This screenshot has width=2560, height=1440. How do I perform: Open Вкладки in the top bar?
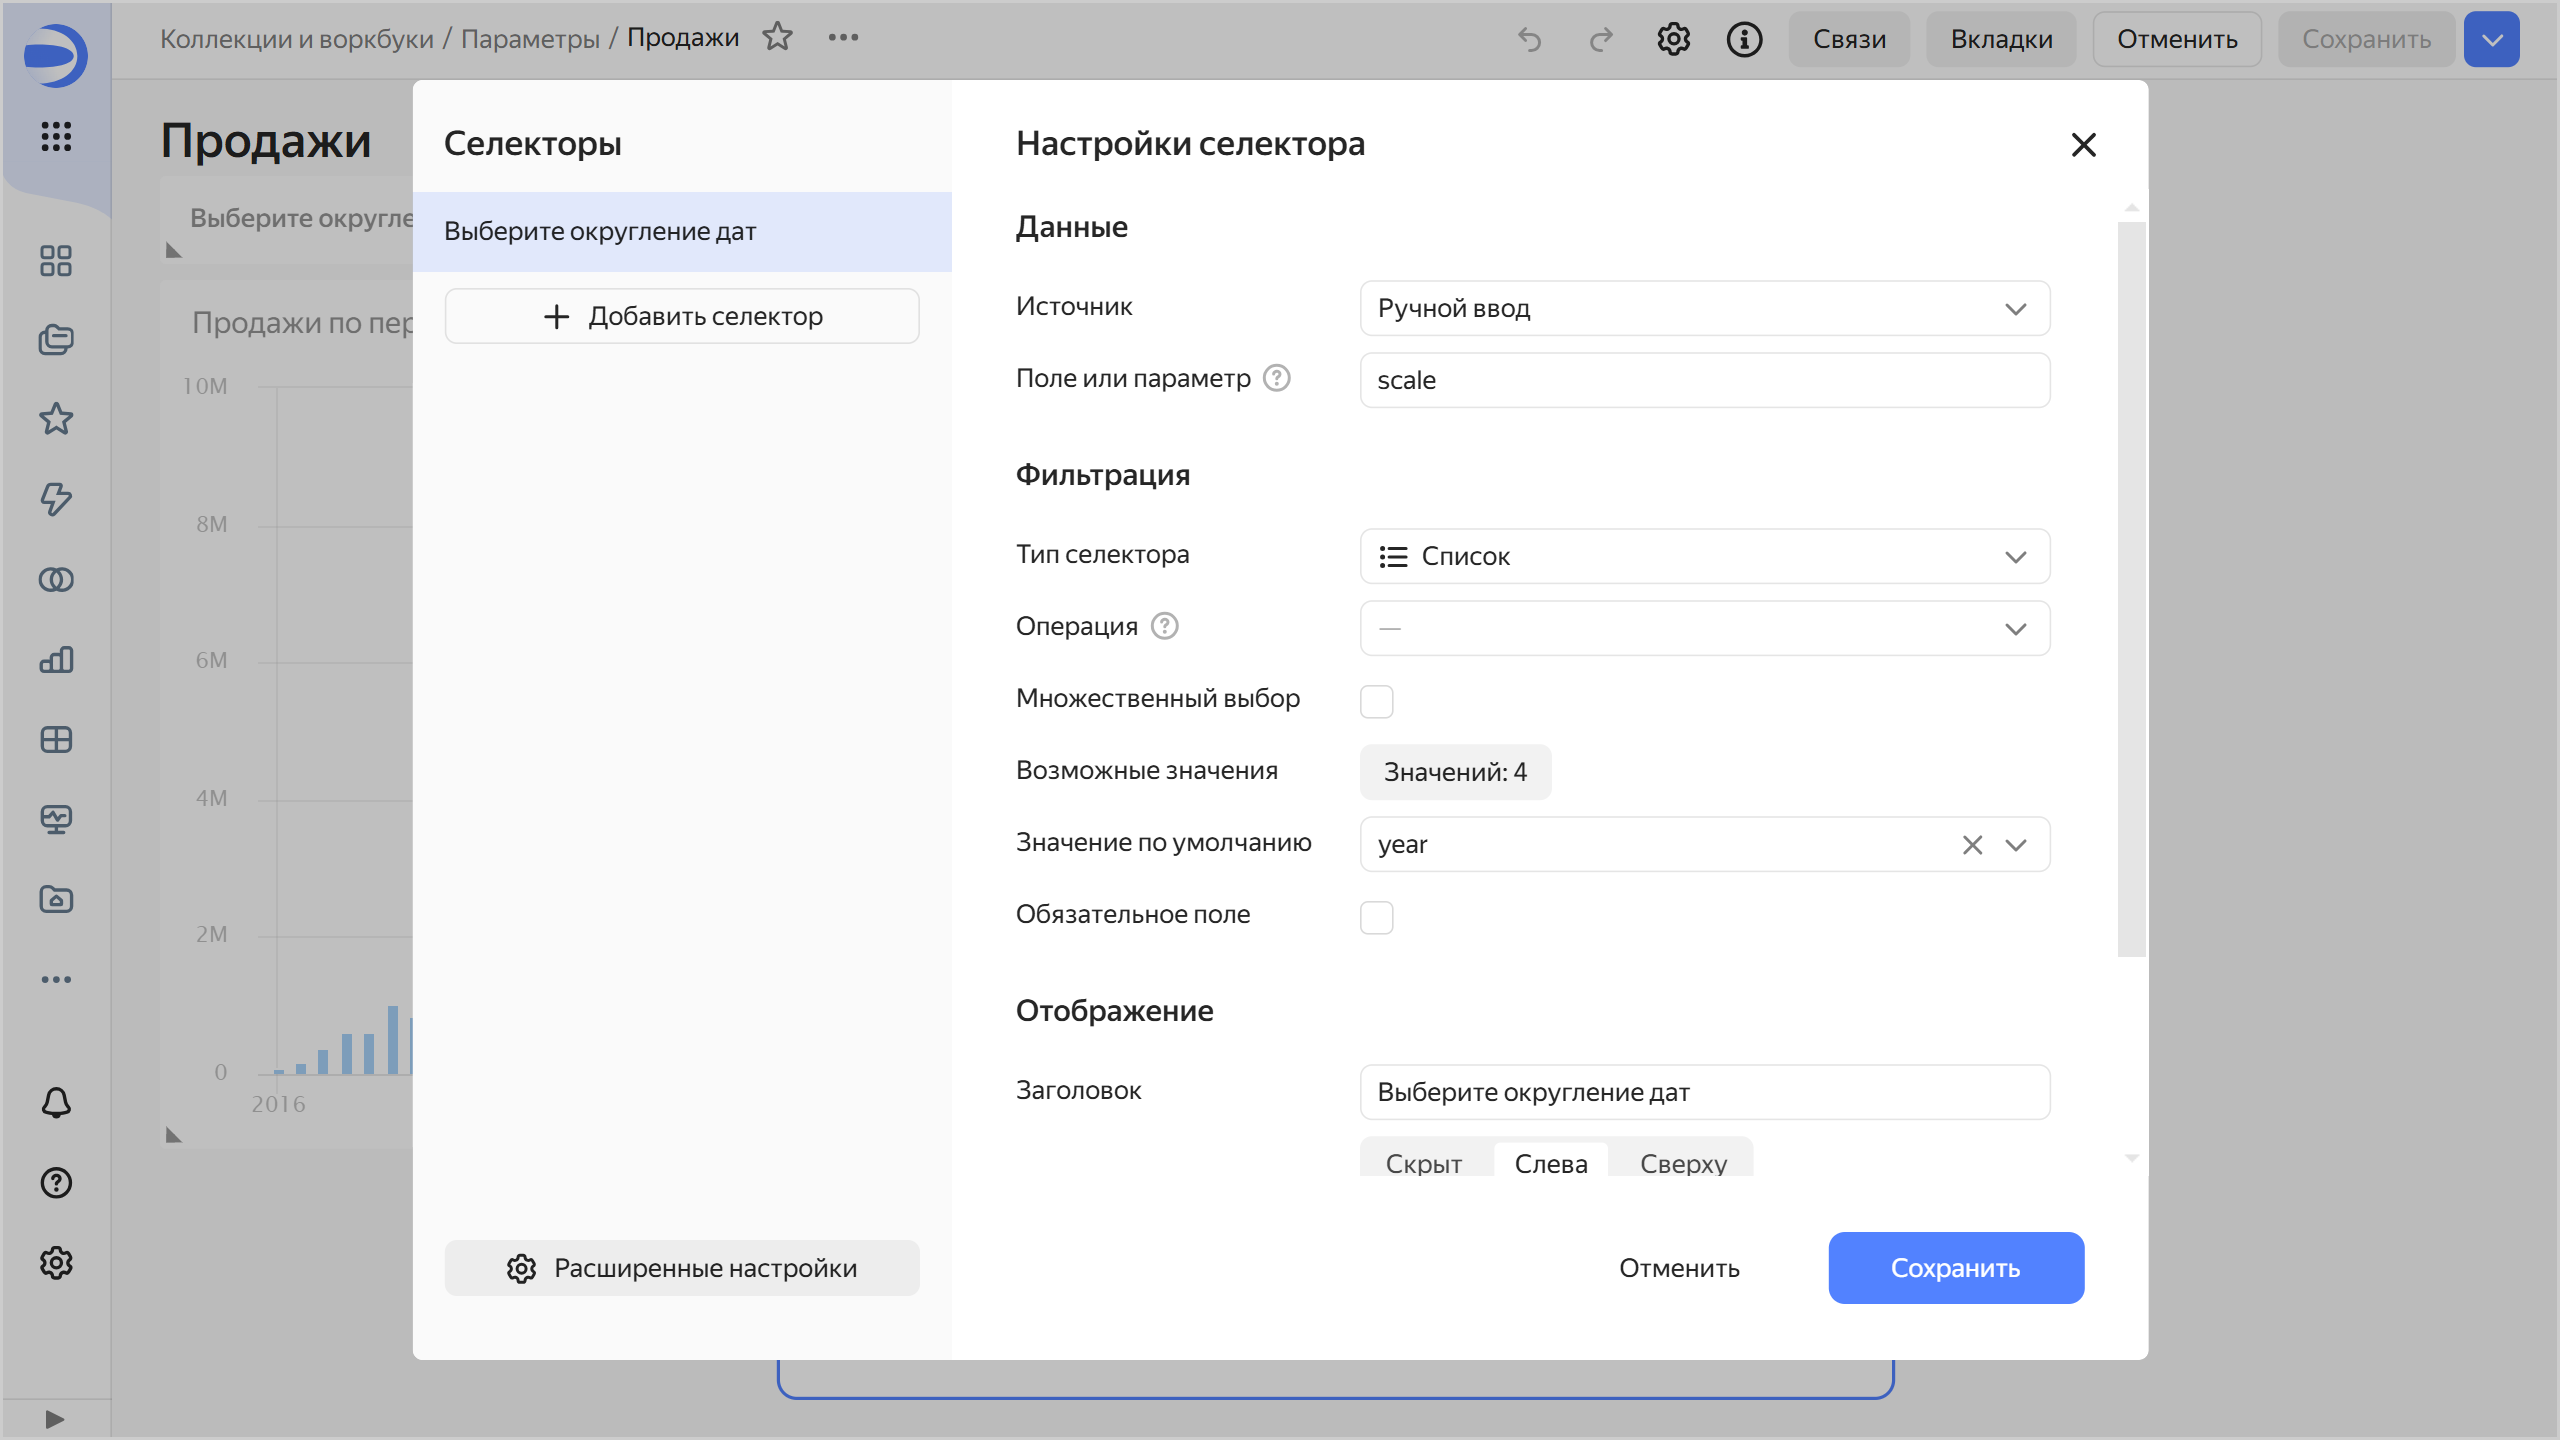[x=2001, y=39]
